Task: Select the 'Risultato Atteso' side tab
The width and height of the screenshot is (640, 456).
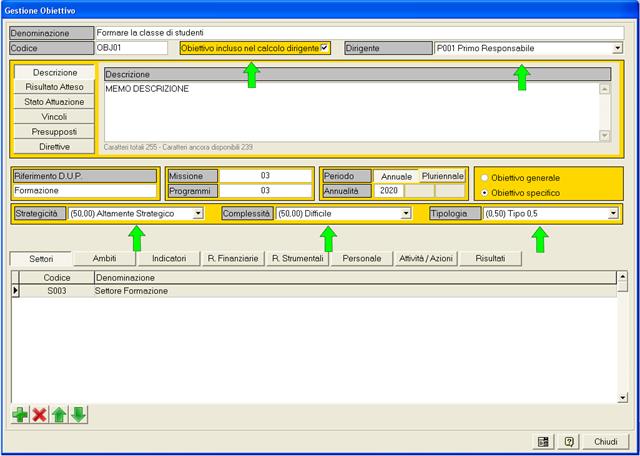Action: click(54, 87)
